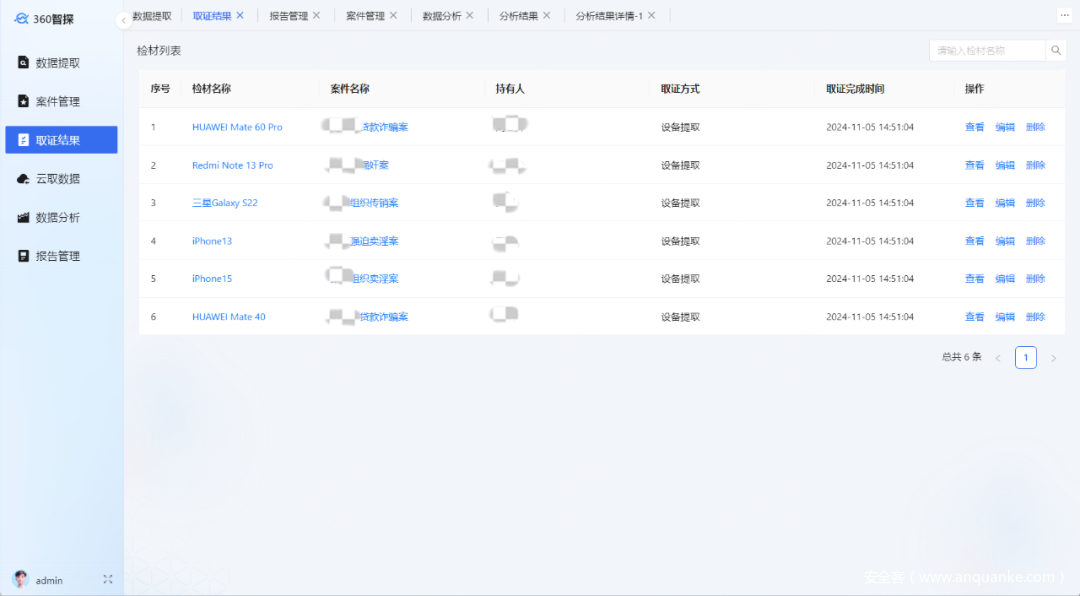Image resolution: width=1080 pixels, height=596 pixels.
Task: Click 删除 for the iPhone15 row
Action: coord(1035,279)
